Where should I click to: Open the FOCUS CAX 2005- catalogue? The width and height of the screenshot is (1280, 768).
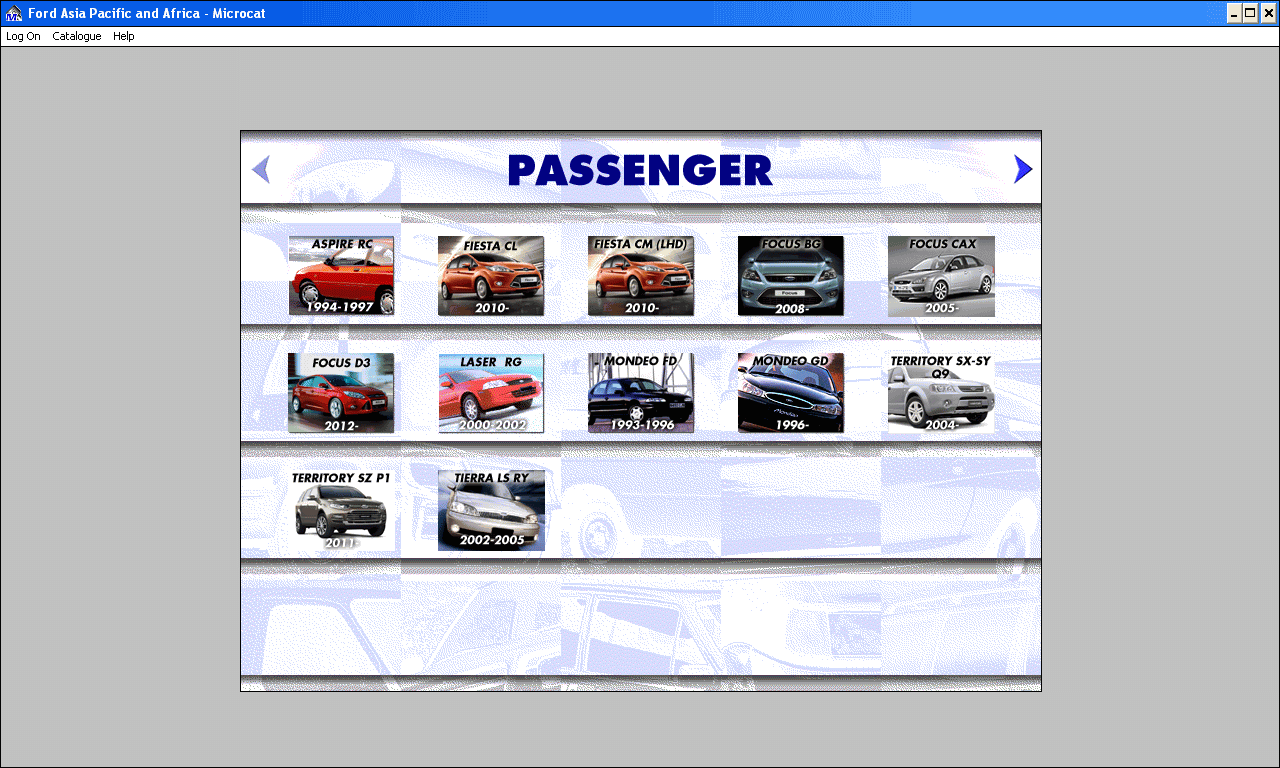coord(941,276)
